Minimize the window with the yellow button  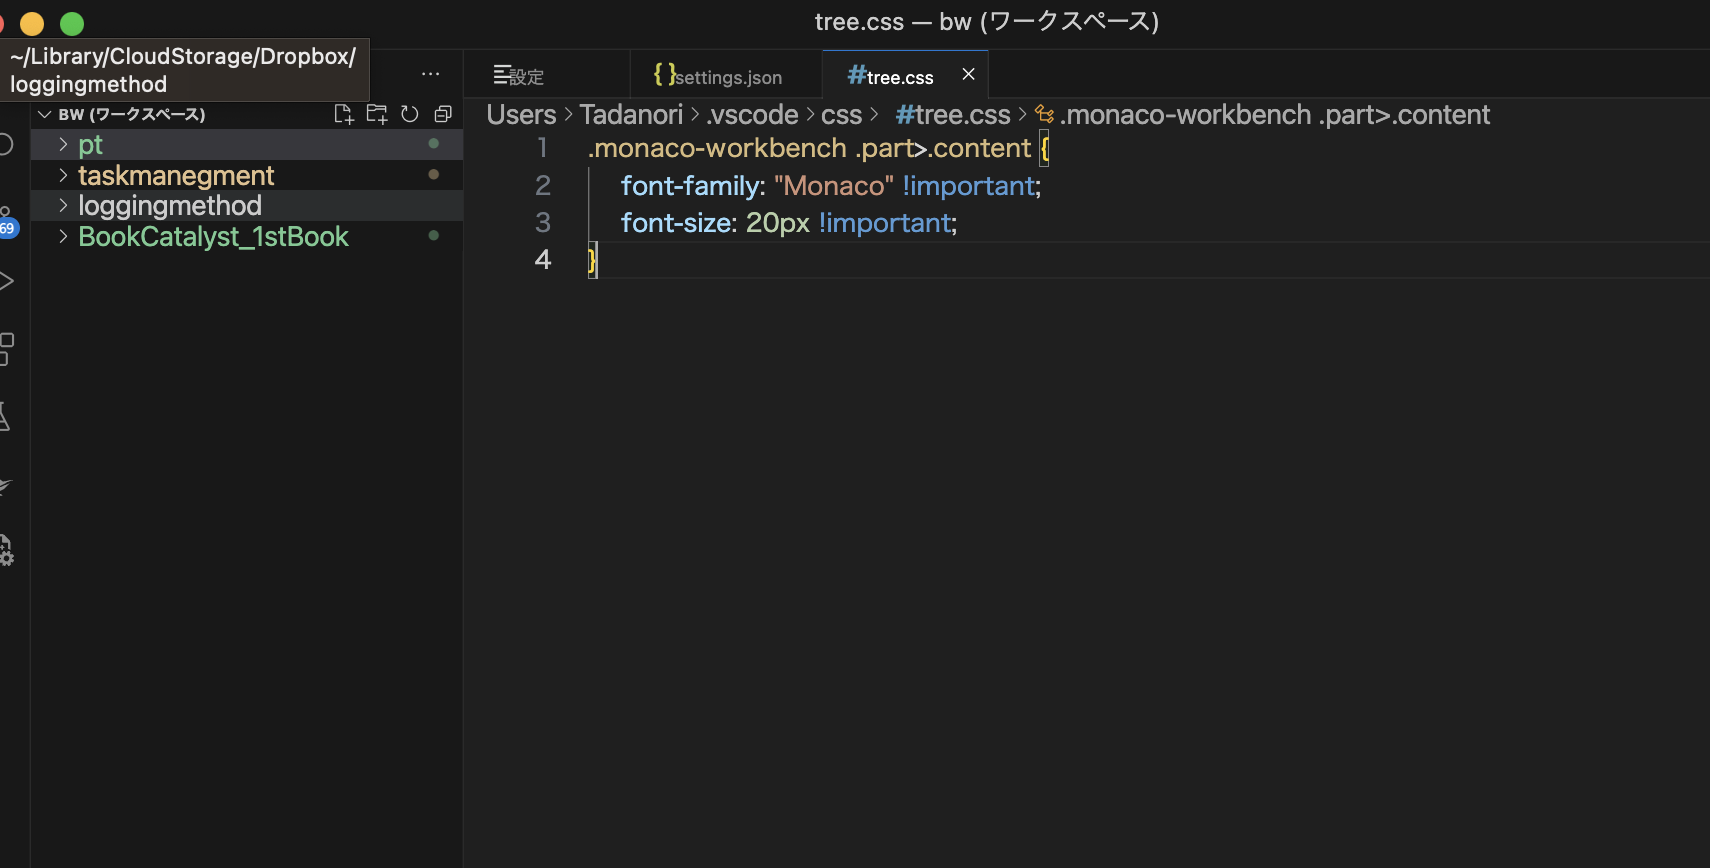coord(32,23)
